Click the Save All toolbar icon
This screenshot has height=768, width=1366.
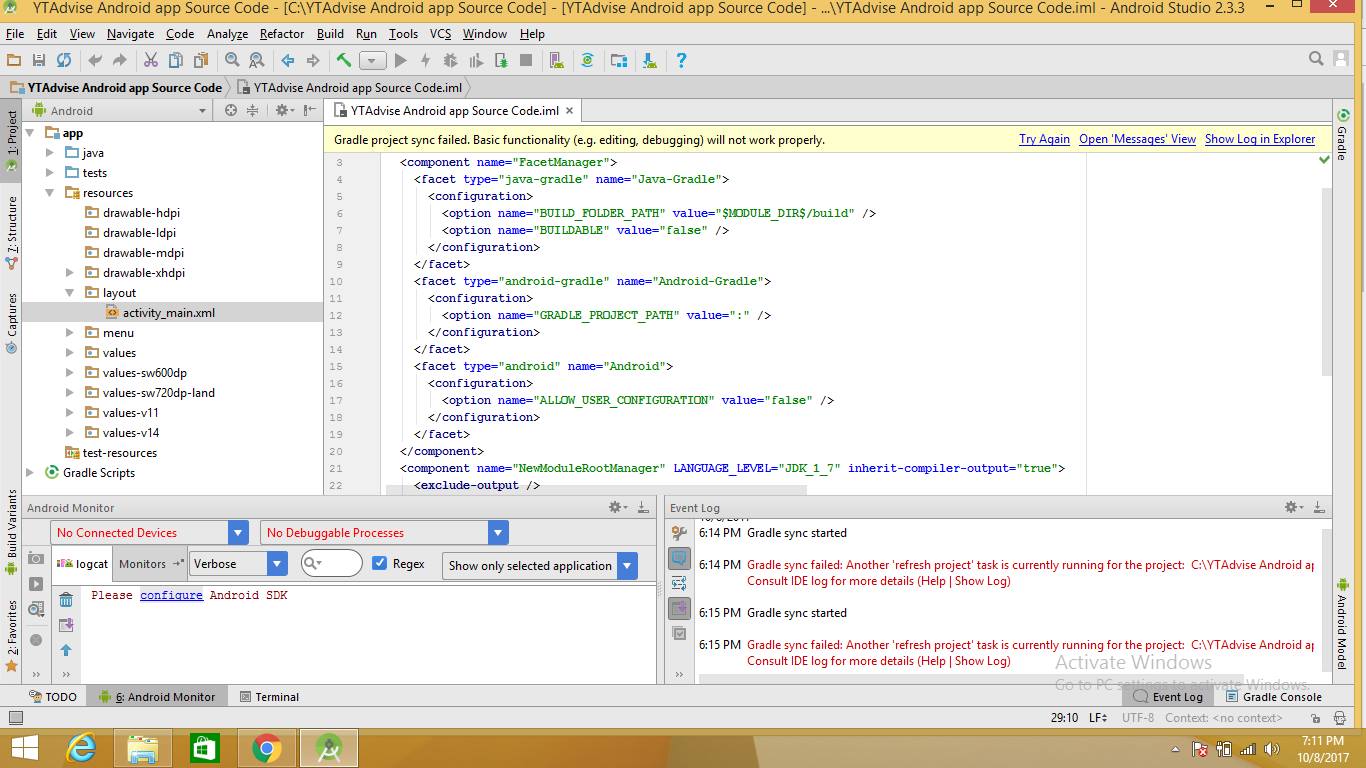point(39,61)
